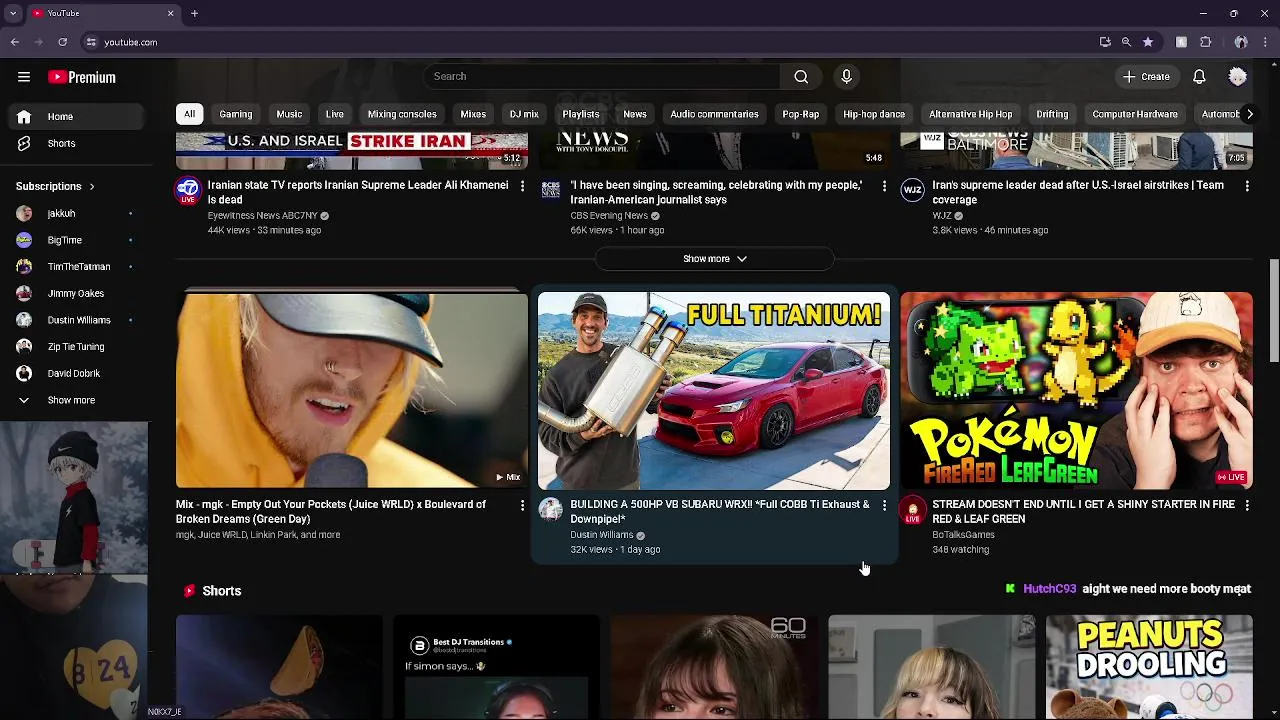1280x720 pixels.
Task: Play the Full Titanium Subaru thumbnail
Action: pyautogui.click(x=714, y=390)
